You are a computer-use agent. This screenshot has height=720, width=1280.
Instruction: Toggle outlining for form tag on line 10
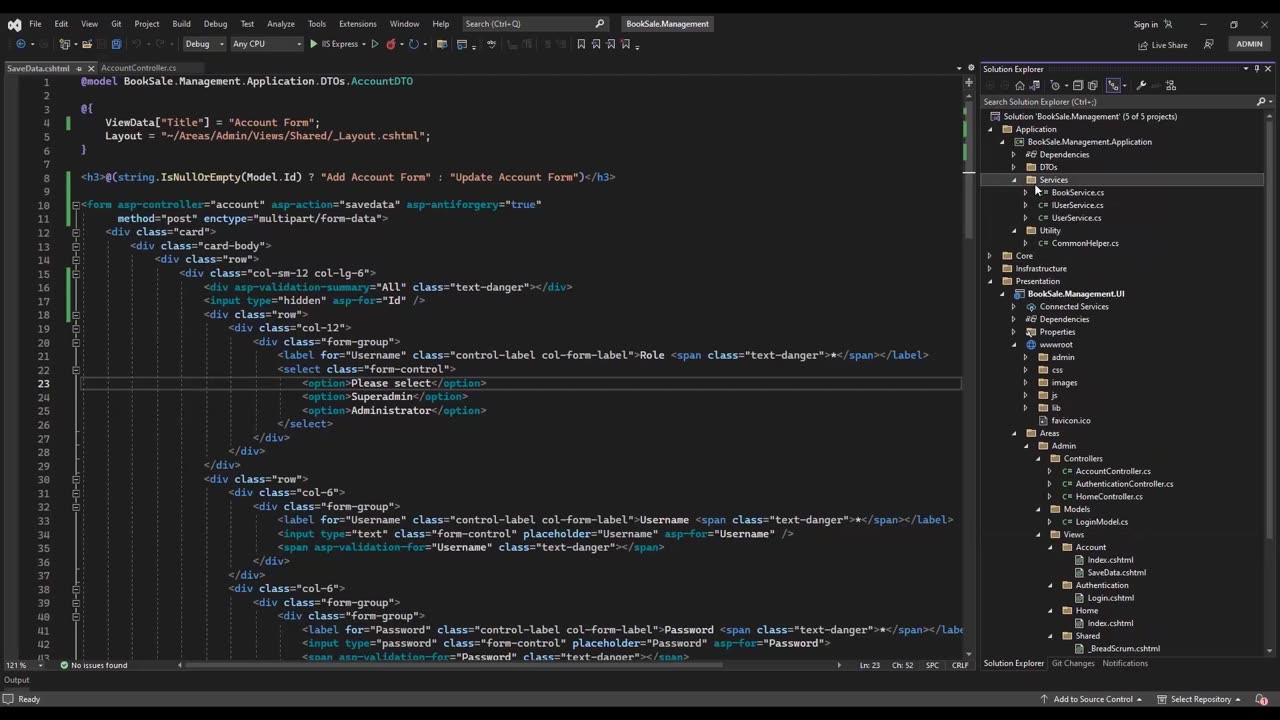(x=75, y=205)
